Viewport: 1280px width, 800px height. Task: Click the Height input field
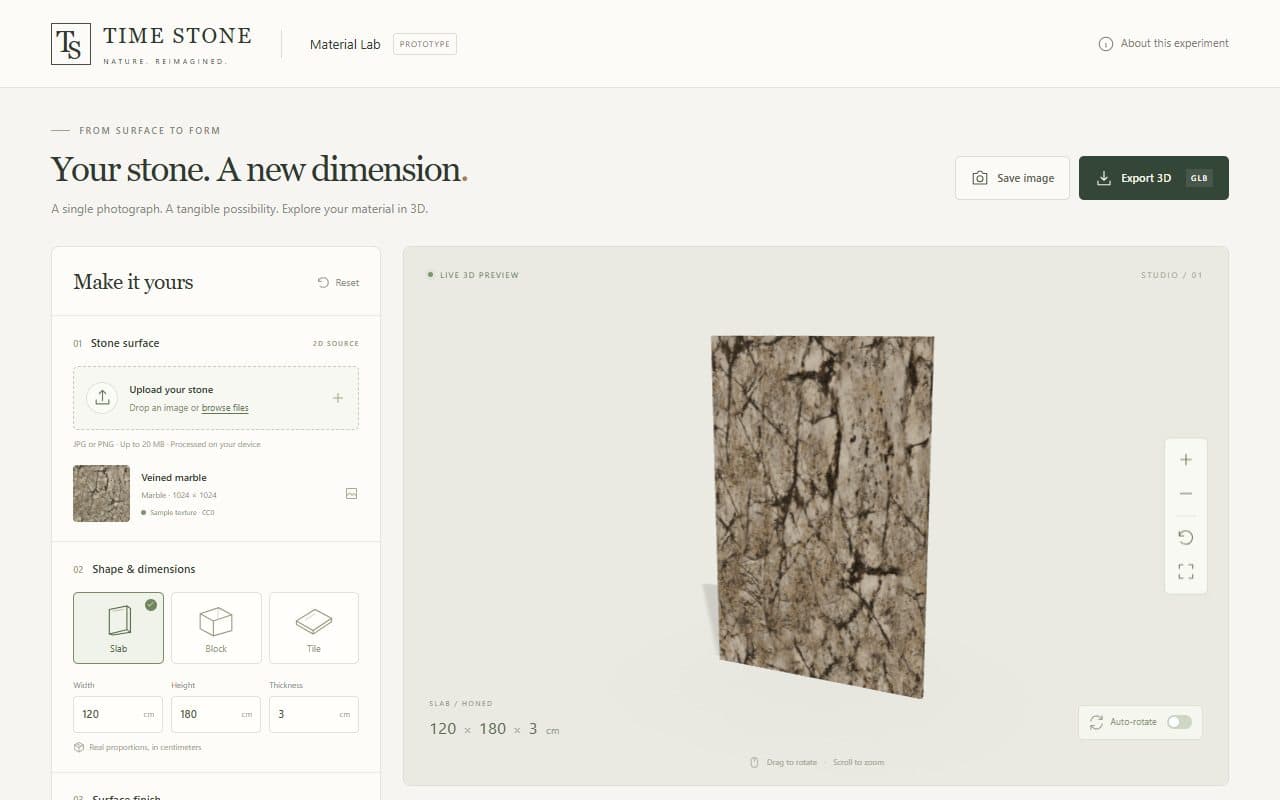pyautogui.click(x=216, y=715)
